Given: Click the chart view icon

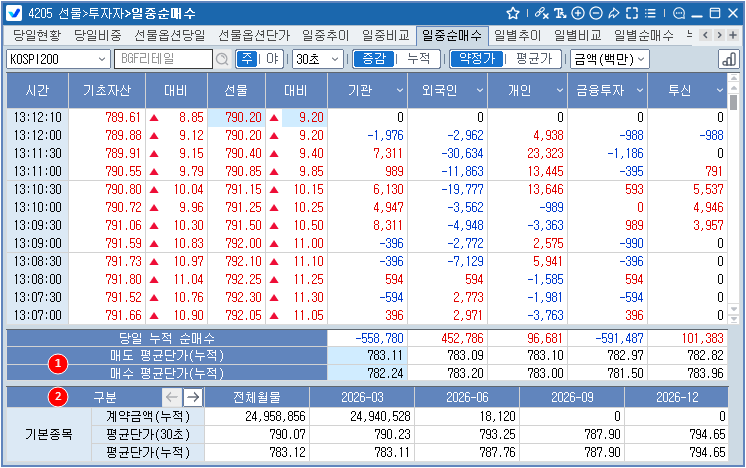Looking at the screenshot, I should pyautogui.click(x=727, y=59).
